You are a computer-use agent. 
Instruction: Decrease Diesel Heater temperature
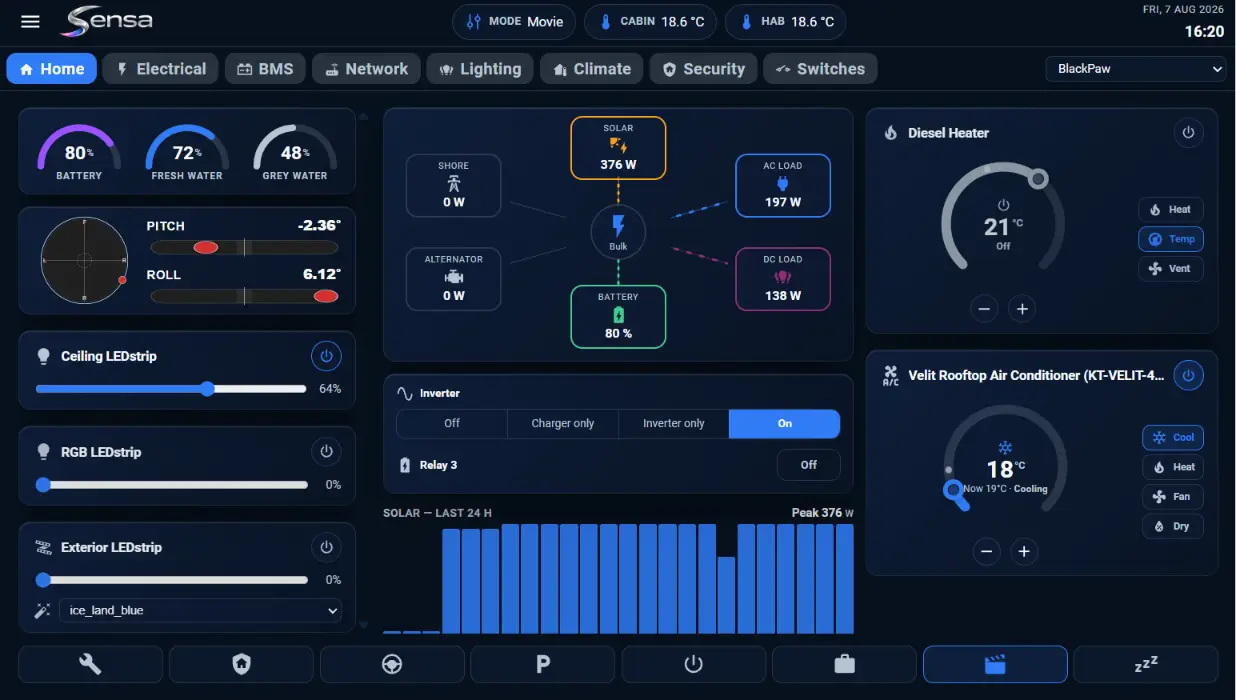click(x=984, y=309)
